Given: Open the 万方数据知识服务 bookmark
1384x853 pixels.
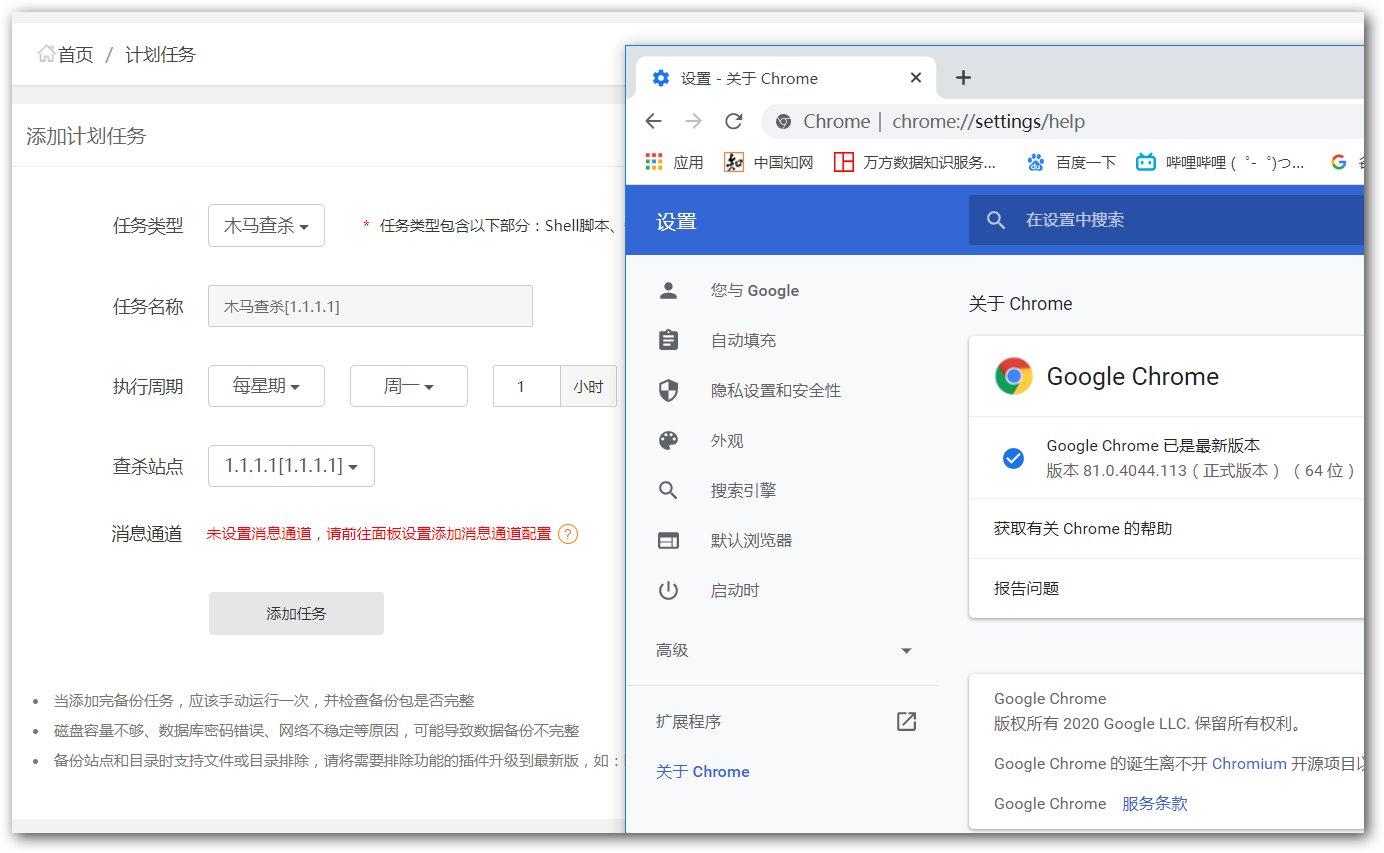Looking at the screenshot, I should [915, 162].
